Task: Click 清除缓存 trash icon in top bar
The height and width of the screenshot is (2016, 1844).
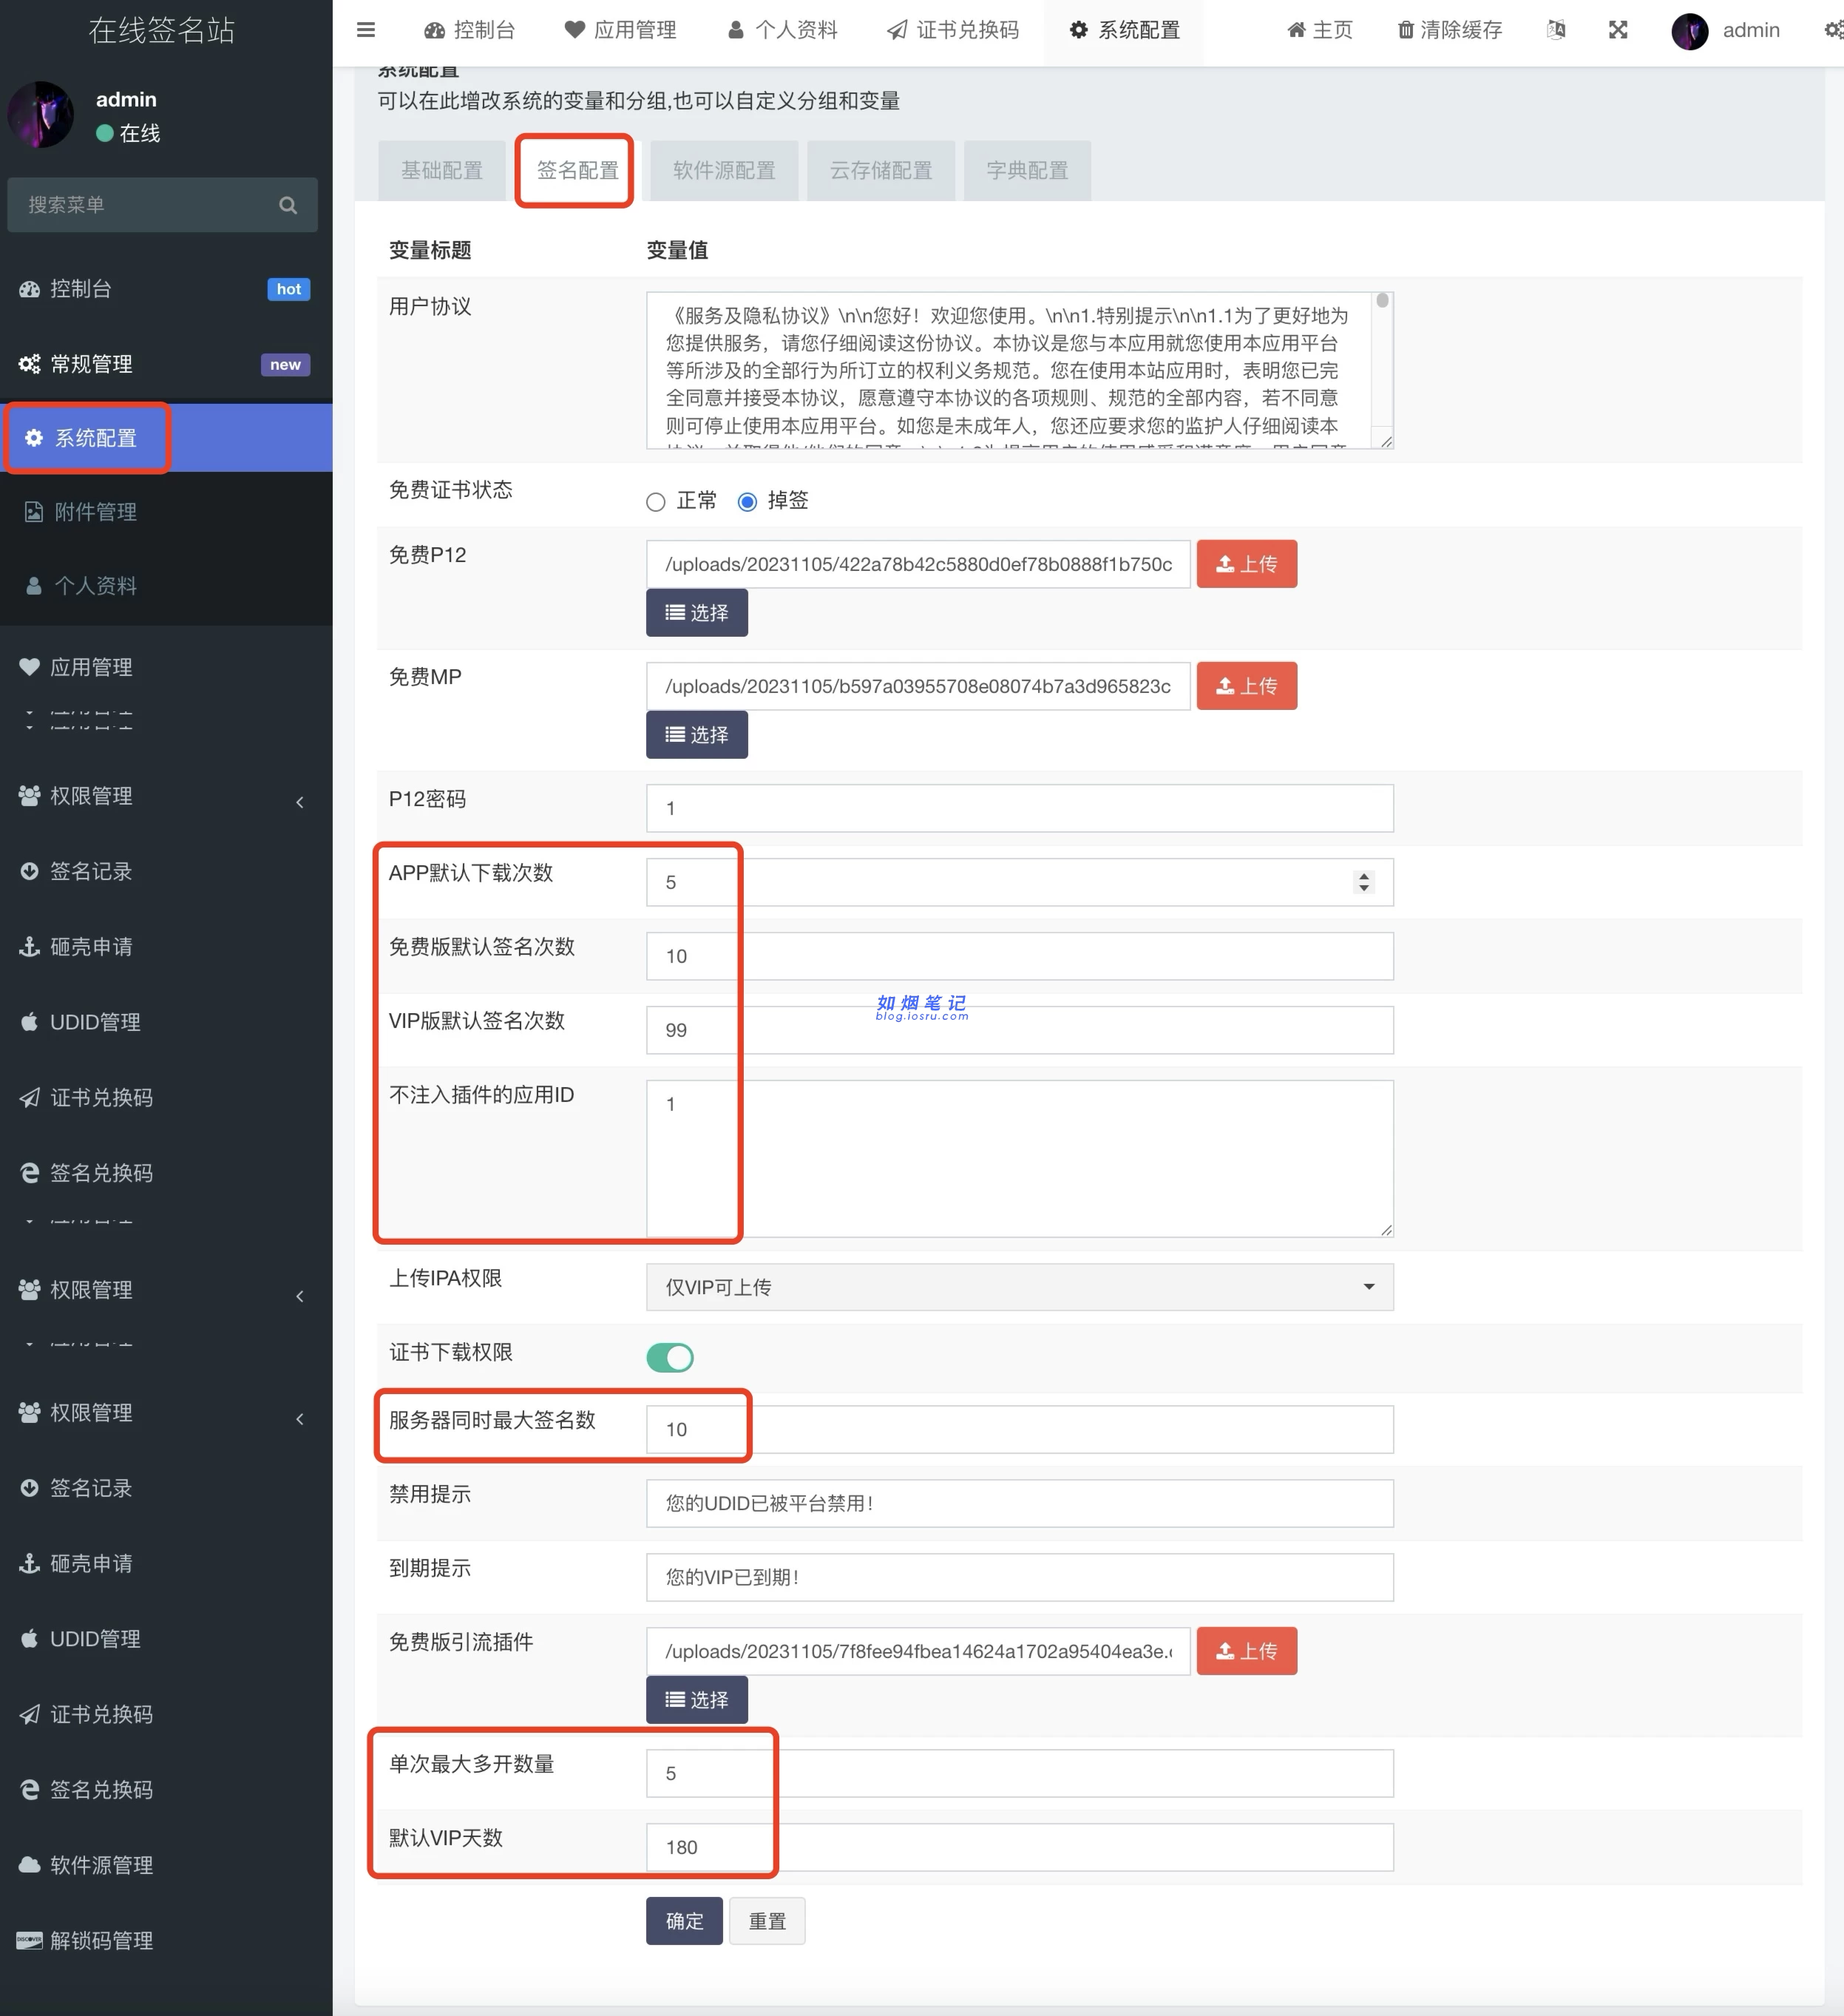Action: coord(1450,30)
